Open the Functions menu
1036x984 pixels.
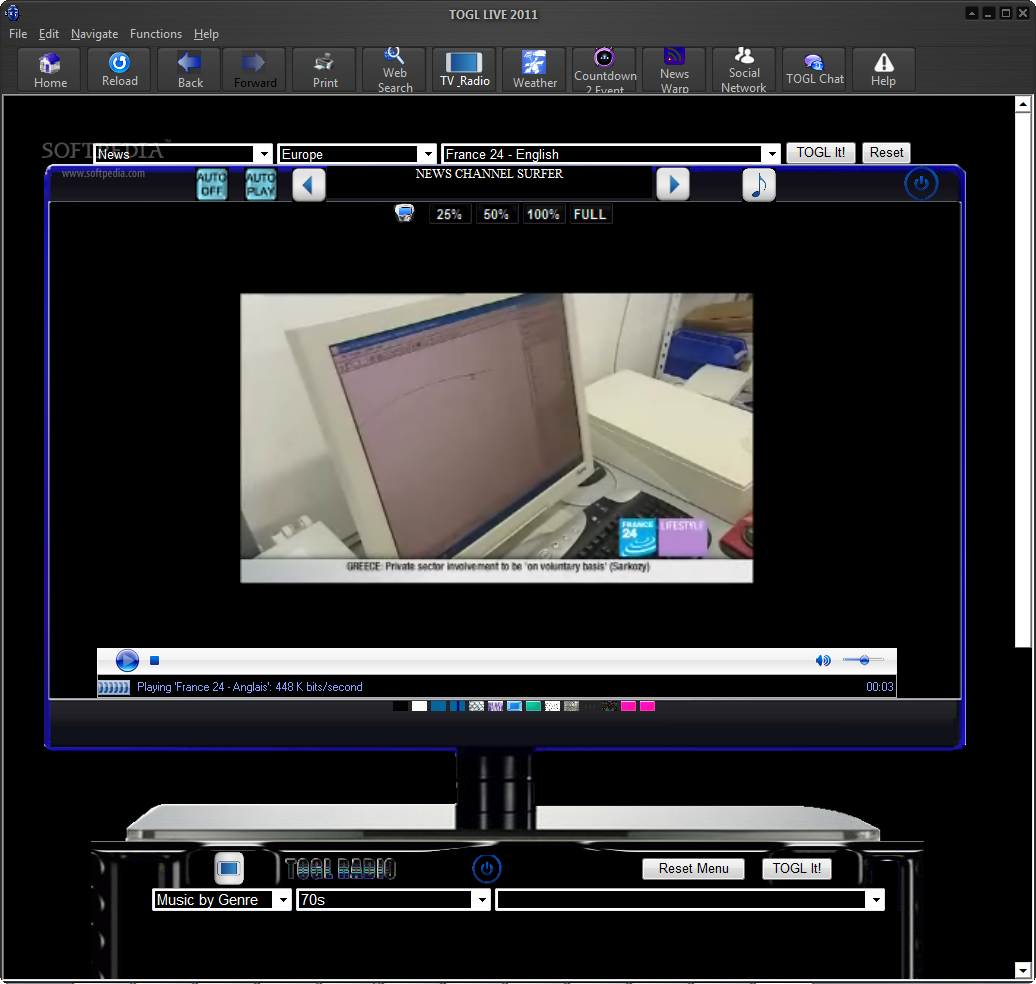click(x=156, y=34)
